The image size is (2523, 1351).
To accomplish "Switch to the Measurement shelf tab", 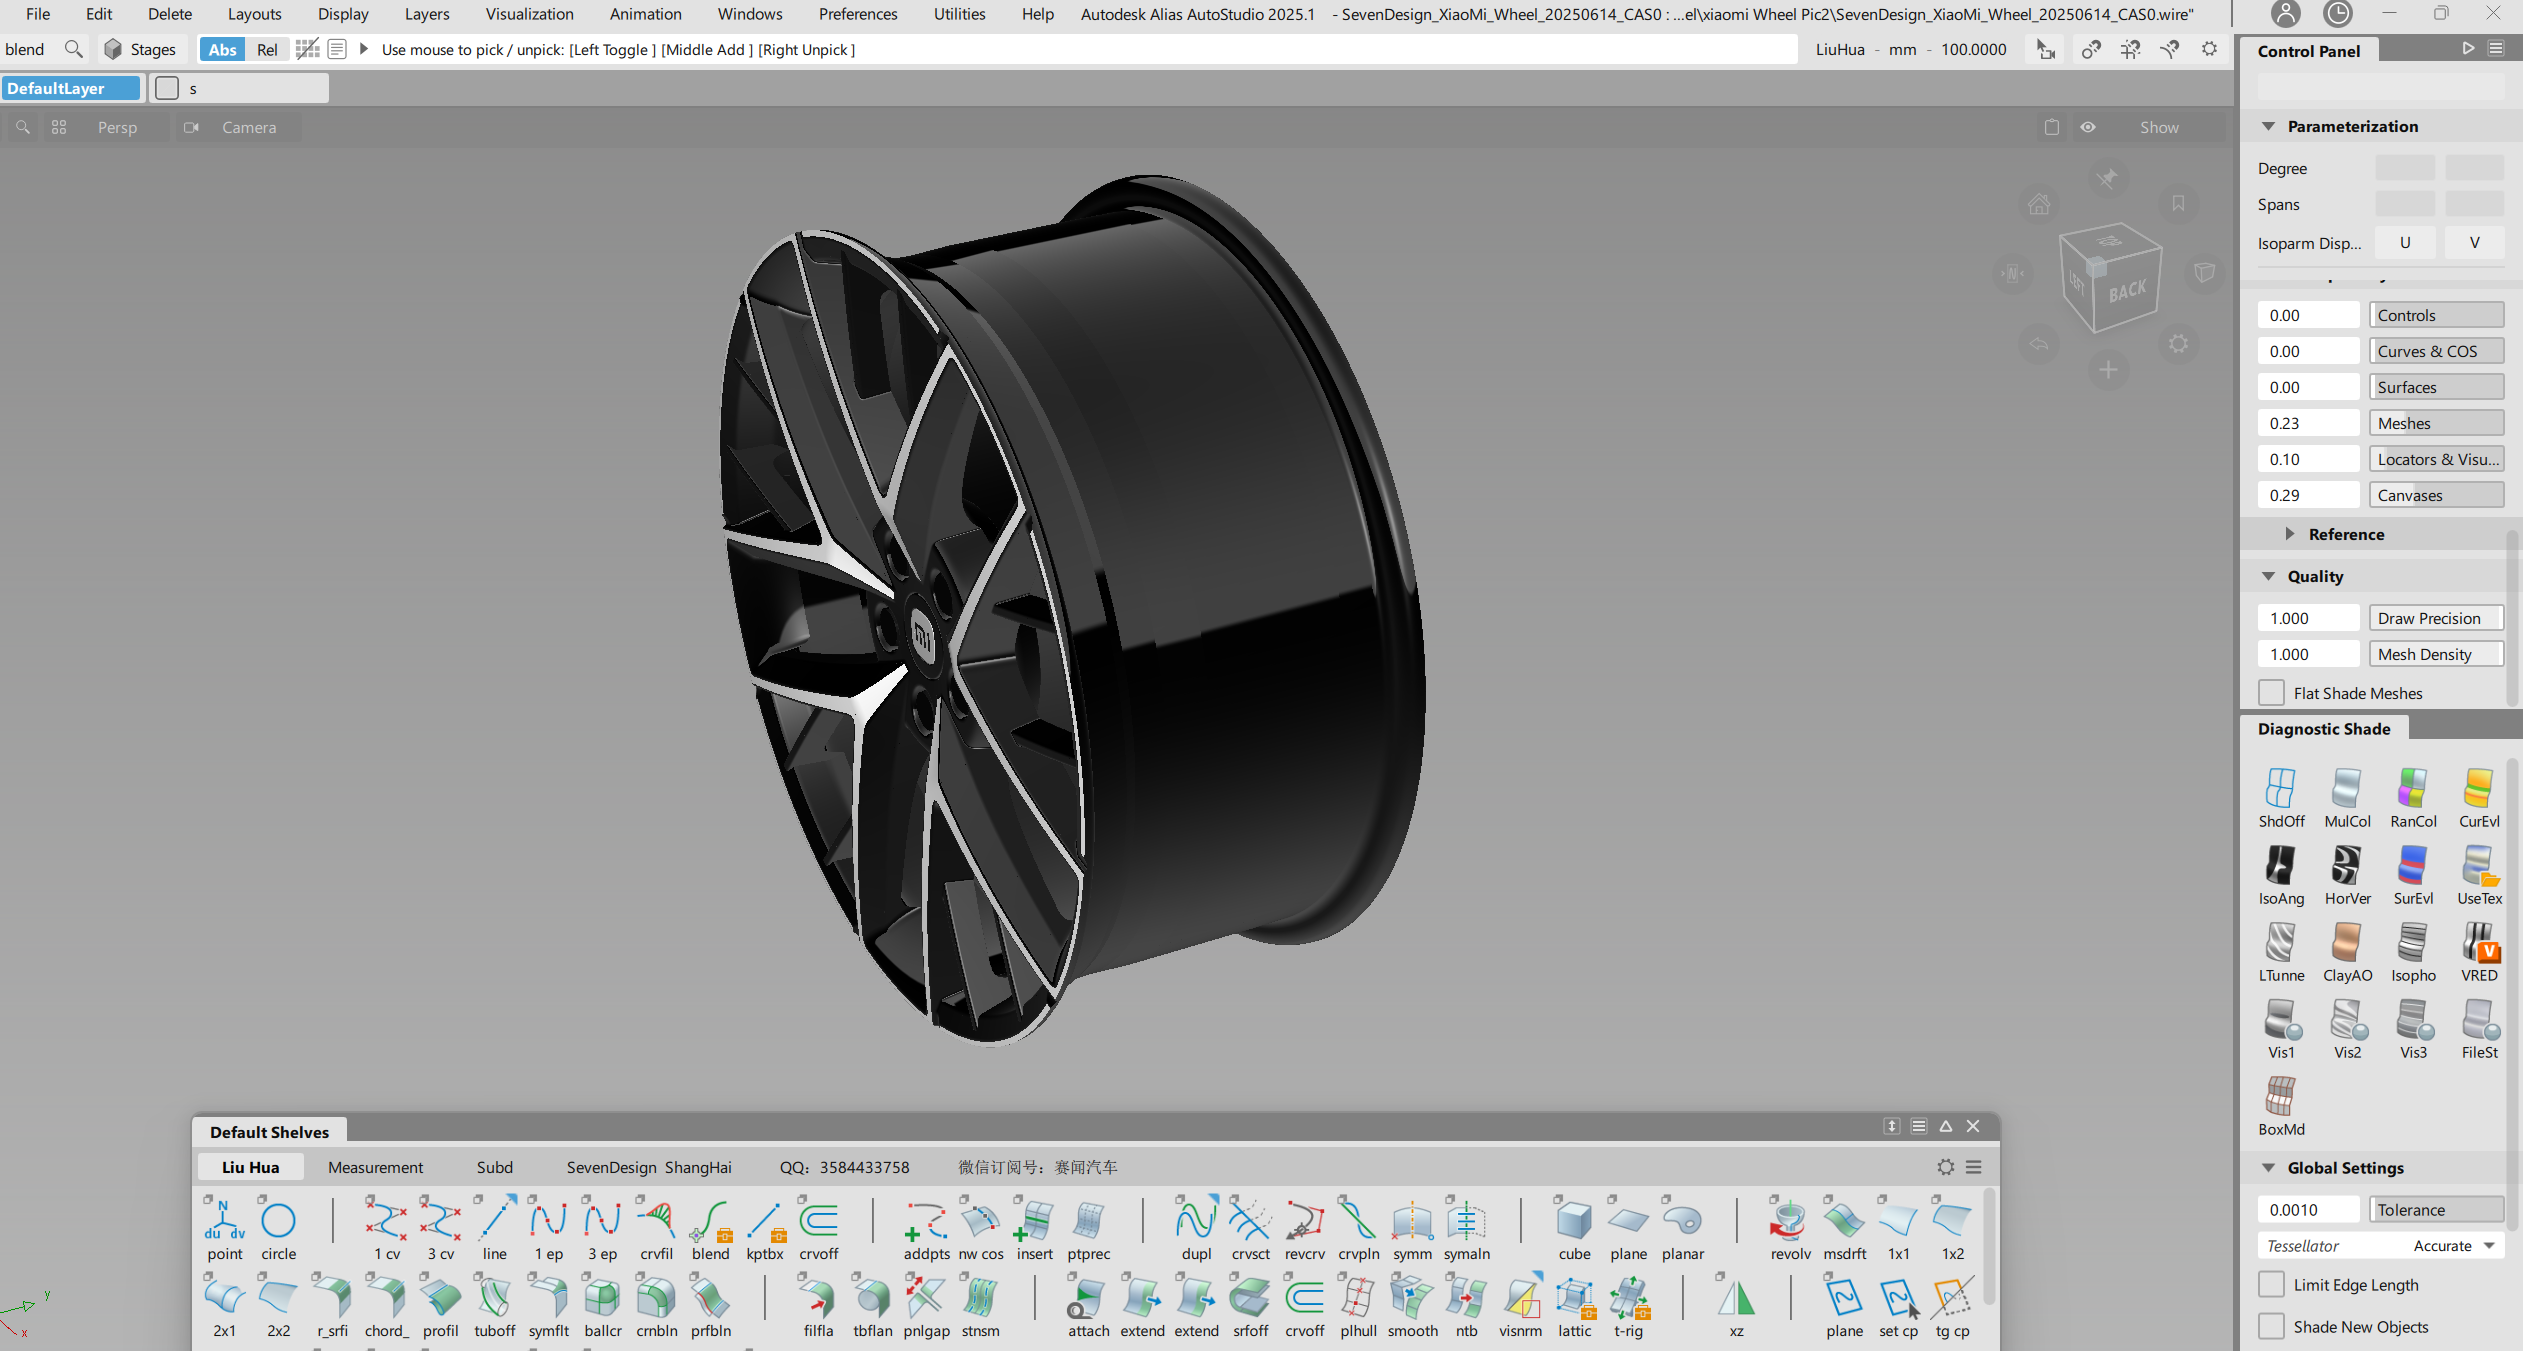I will click(x=375, y=1167).
